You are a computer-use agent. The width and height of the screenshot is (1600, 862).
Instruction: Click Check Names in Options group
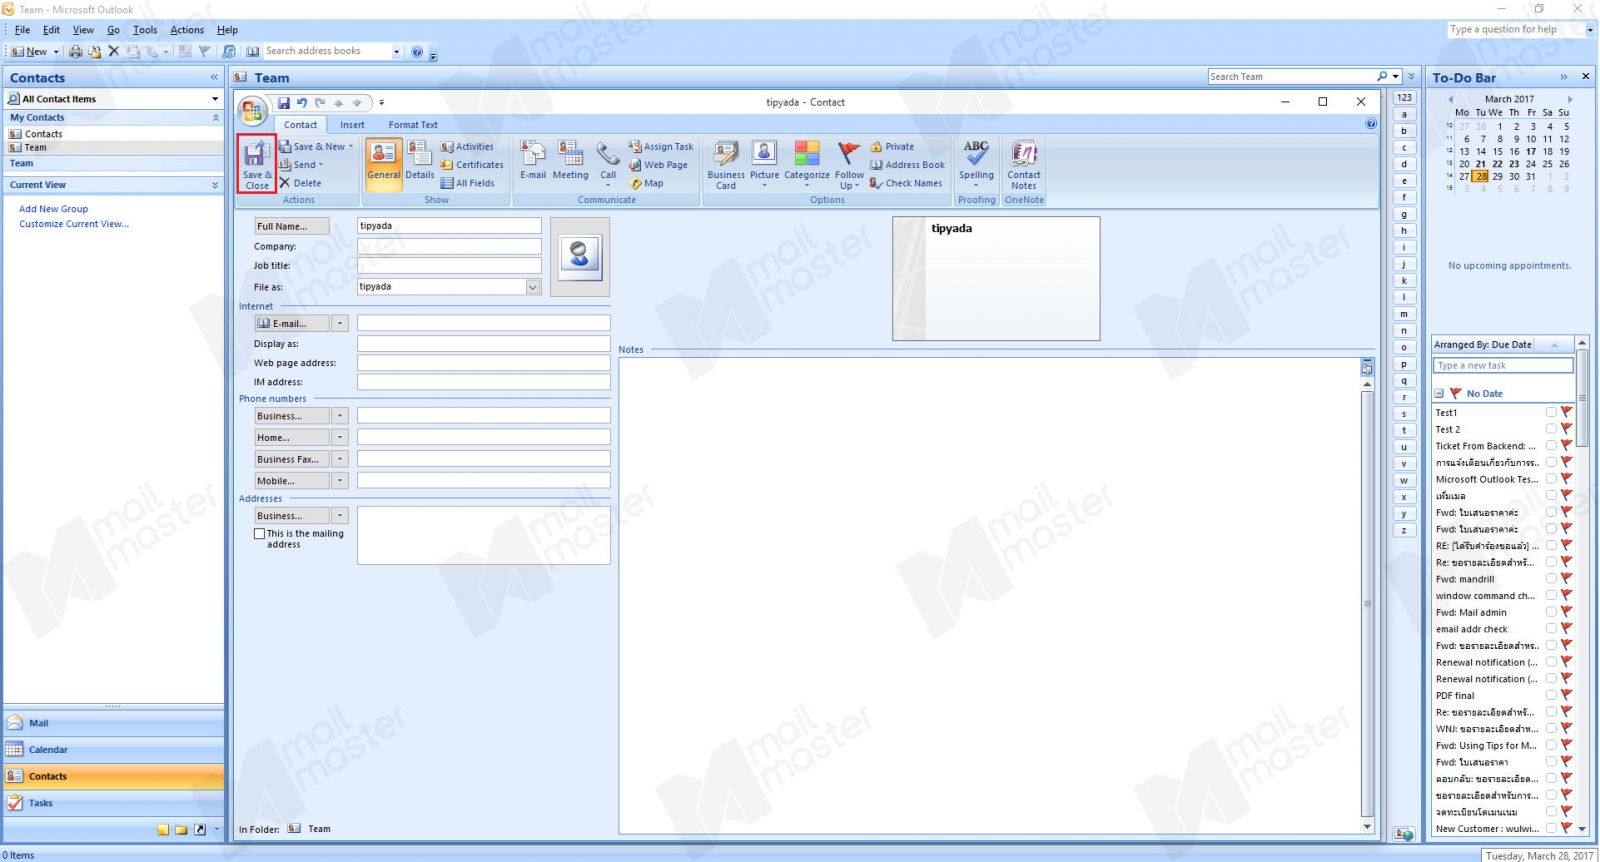click(906, 183)
